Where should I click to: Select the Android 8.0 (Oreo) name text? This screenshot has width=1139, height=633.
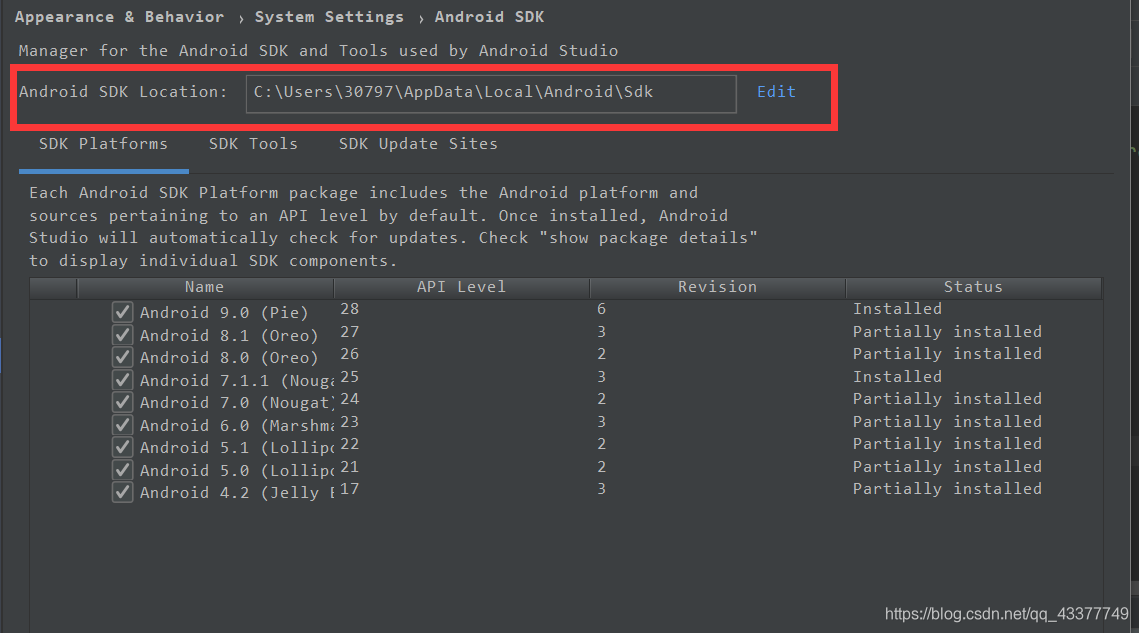tap(229, 358)
